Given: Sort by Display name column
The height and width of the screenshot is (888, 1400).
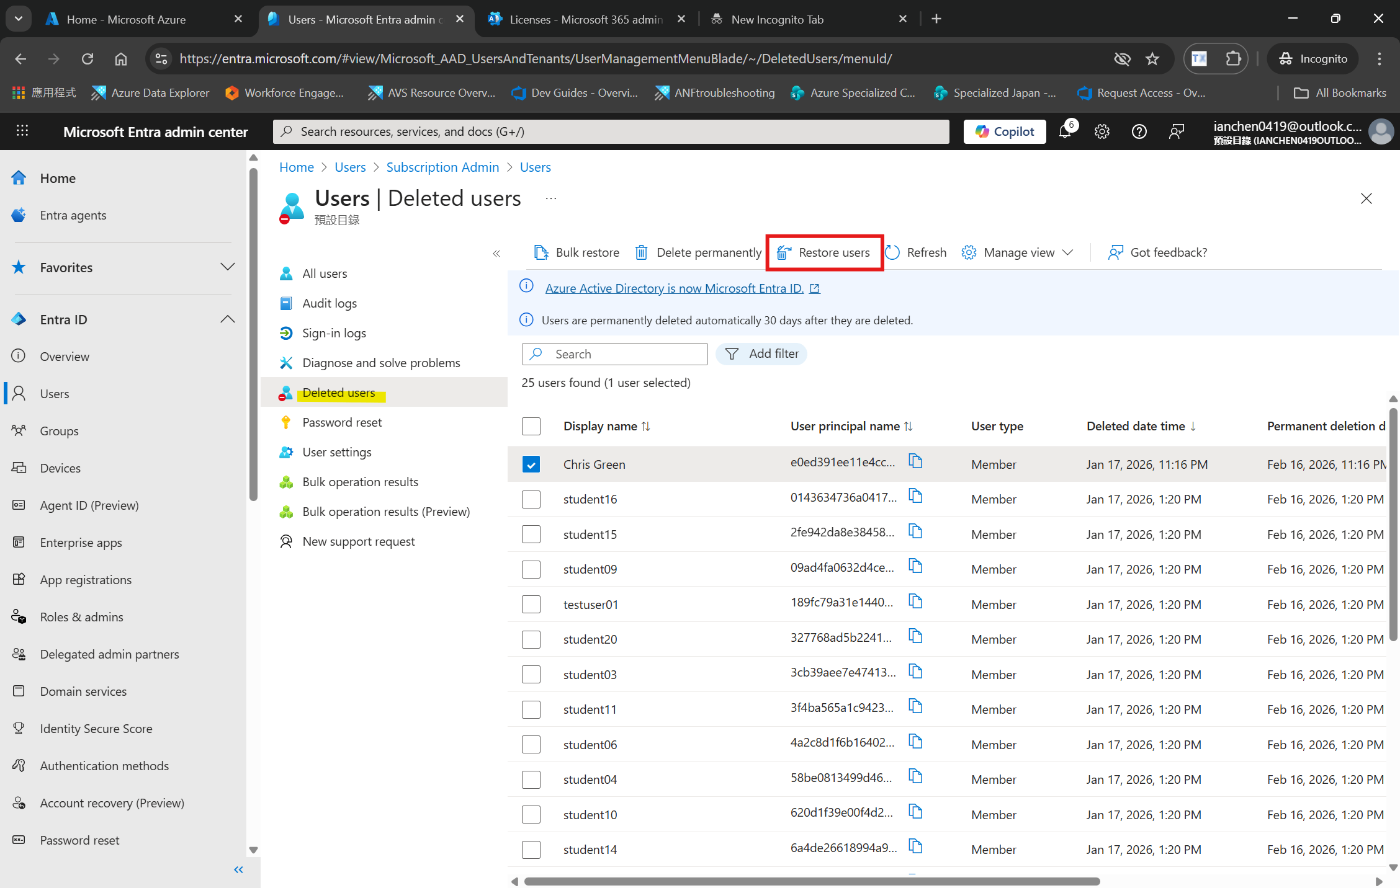Looking at the screenshot, I should 607,426.
